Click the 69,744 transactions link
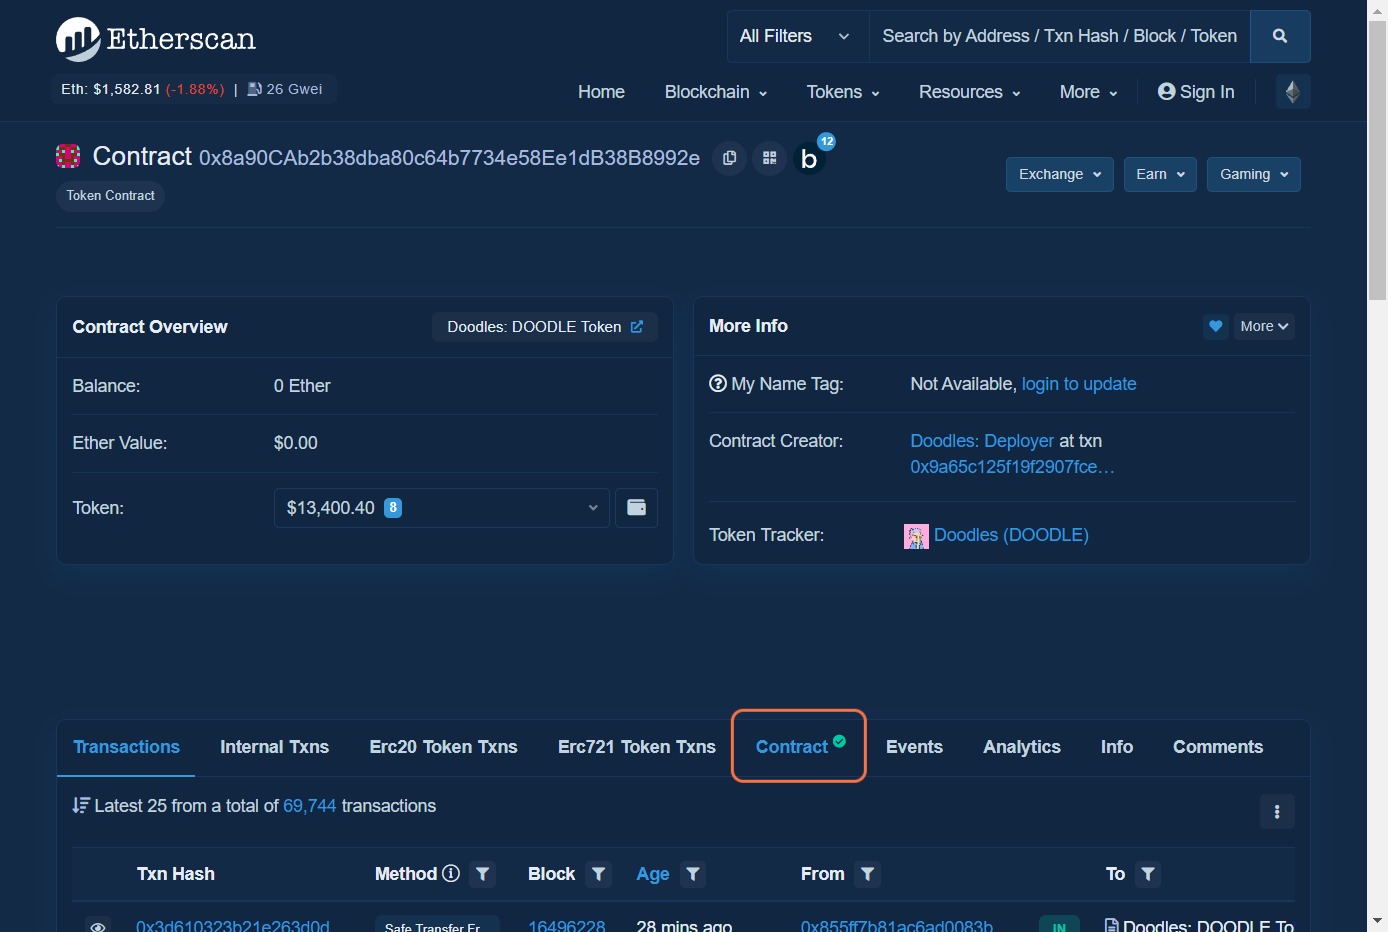This screenshot has height=932, width=1388. 310,806
